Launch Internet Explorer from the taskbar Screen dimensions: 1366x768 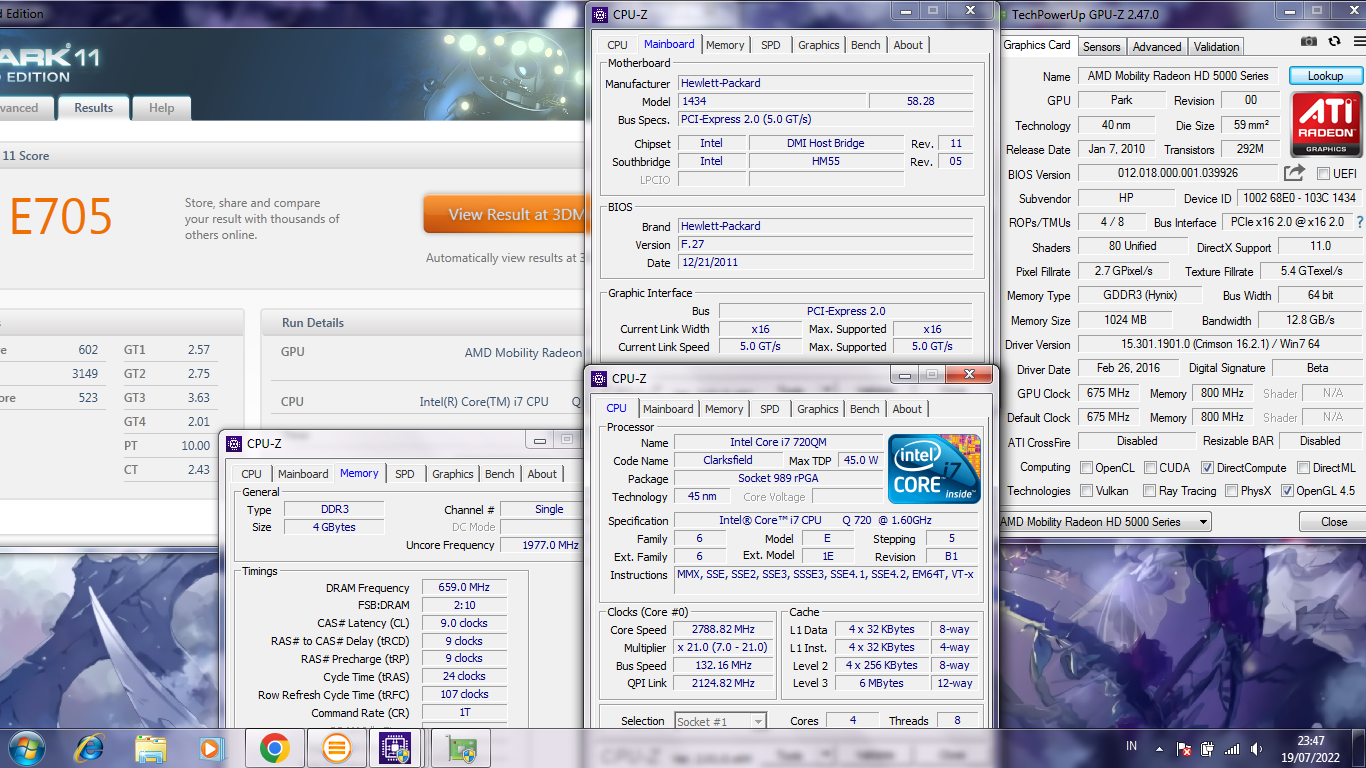click(x=89, y=748)
